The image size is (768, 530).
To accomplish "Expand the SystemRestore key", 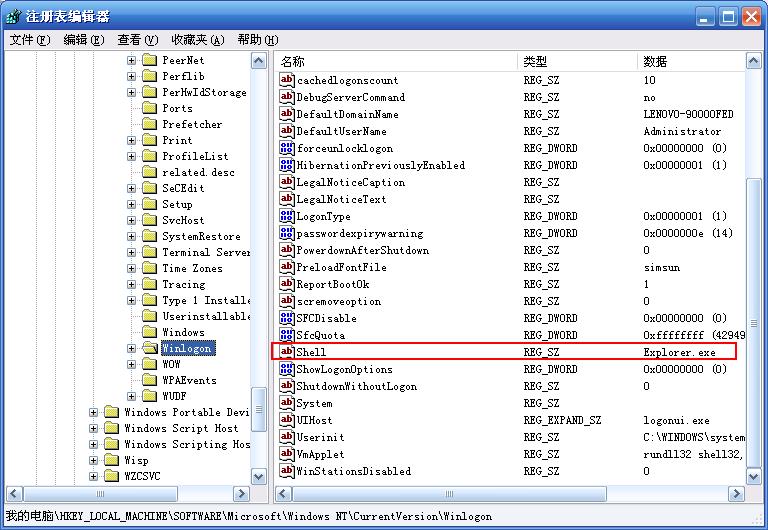I will coord(131,236).
